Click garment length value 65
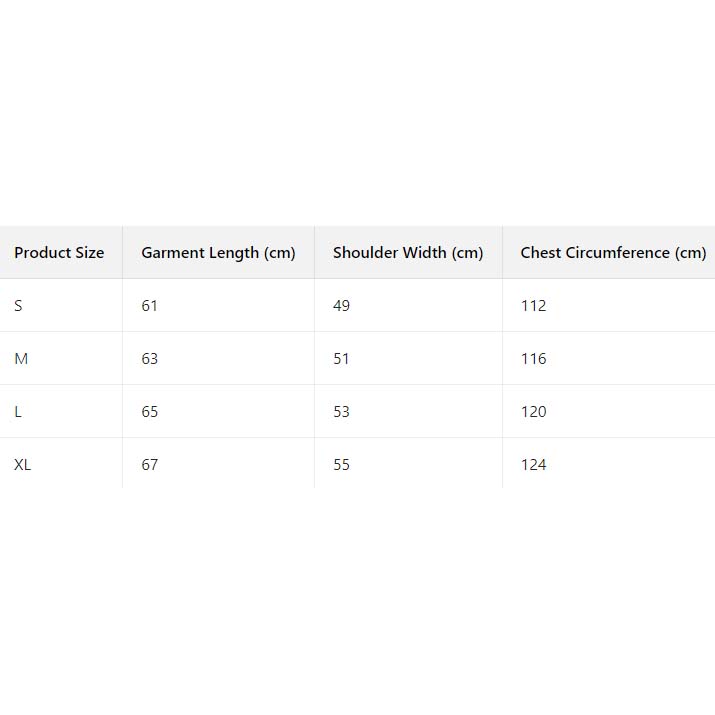This screenshot has width=715, height=715. pos(150,412)
